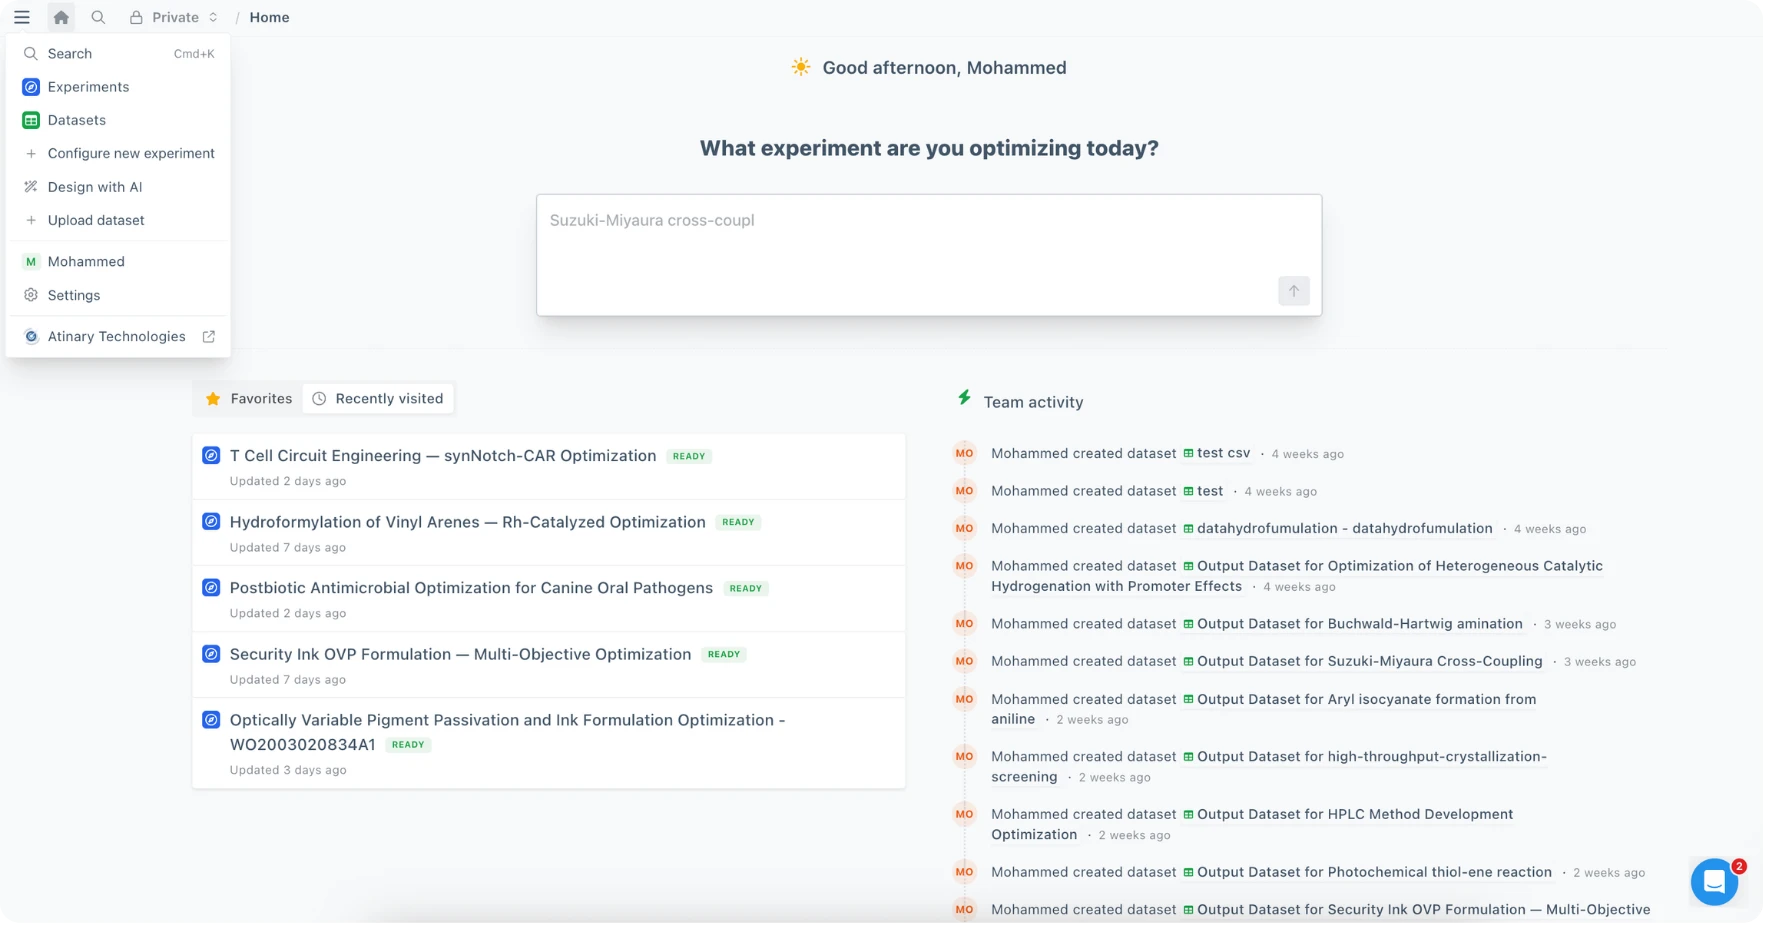The image size is (1766, 925).
Task: Click the Settings gear icon in menu
Action: (31, 296)
